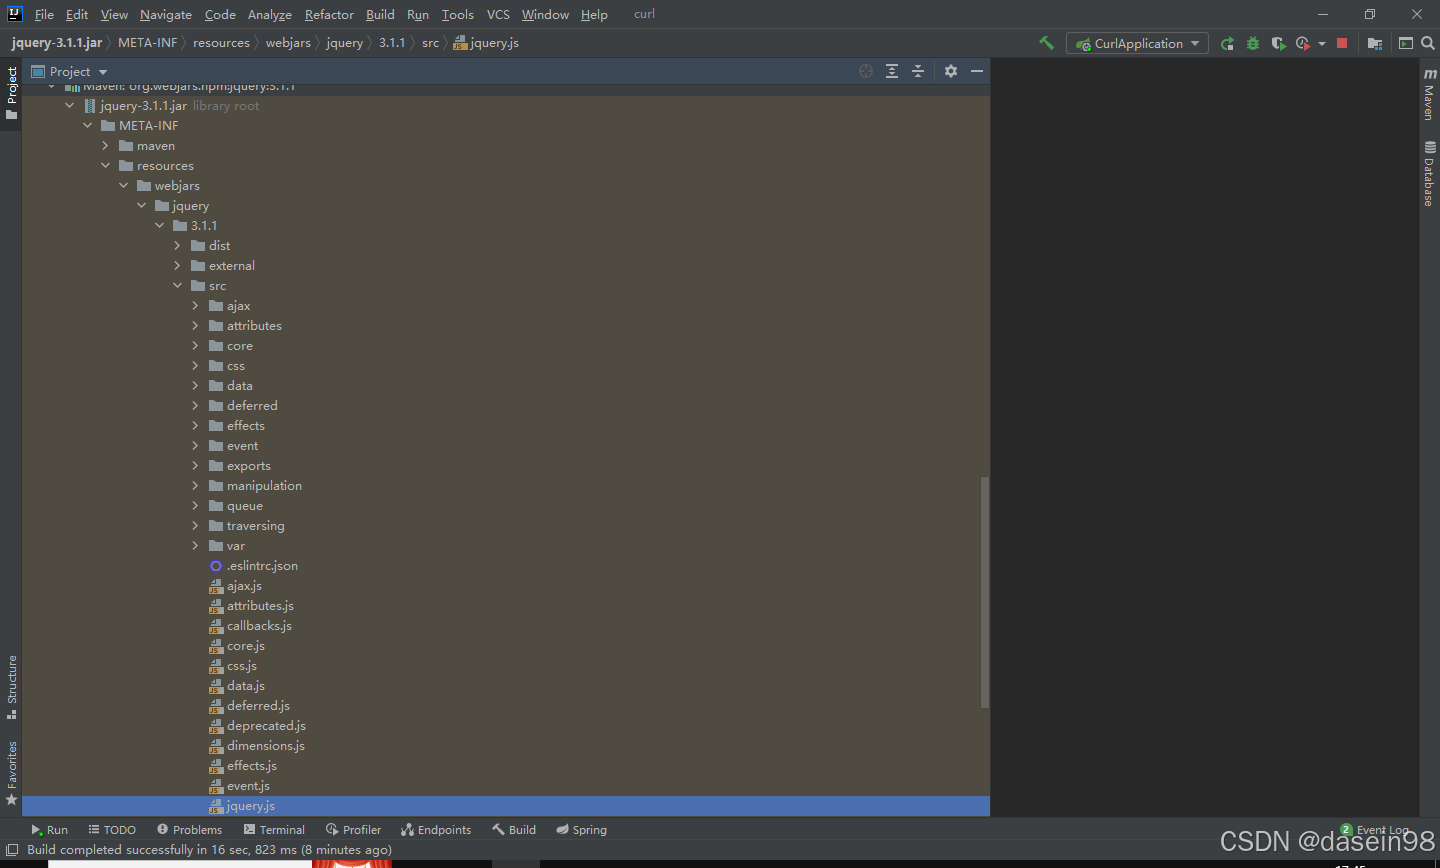
Task: Click Run with Coverage shield icon
Action: click(1278, 43)
